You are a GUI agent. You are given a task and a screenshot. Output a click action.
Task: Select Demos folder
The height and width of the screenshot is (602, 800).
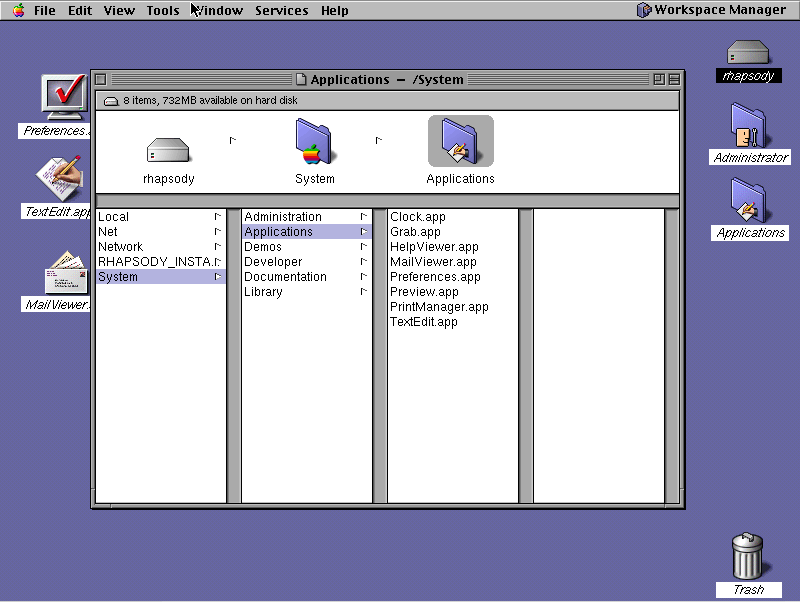(307, 246)
